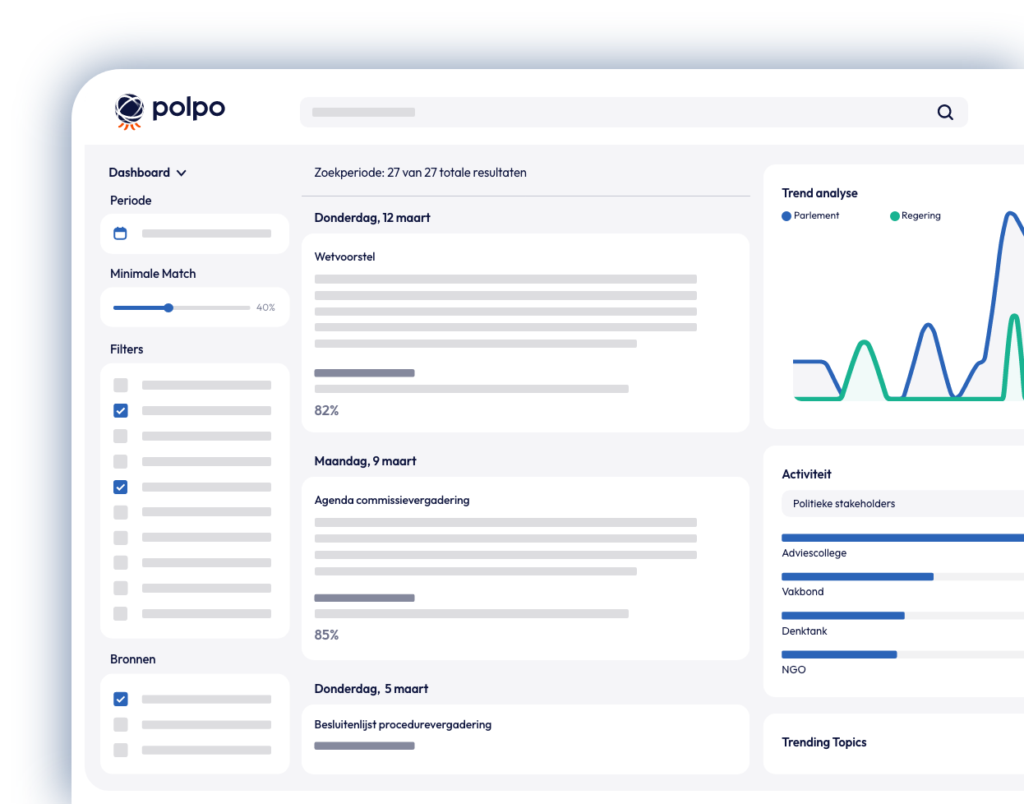Click the Minimale Match slider handle
The image size is (1024, 804).
click(x=168, y=308)
